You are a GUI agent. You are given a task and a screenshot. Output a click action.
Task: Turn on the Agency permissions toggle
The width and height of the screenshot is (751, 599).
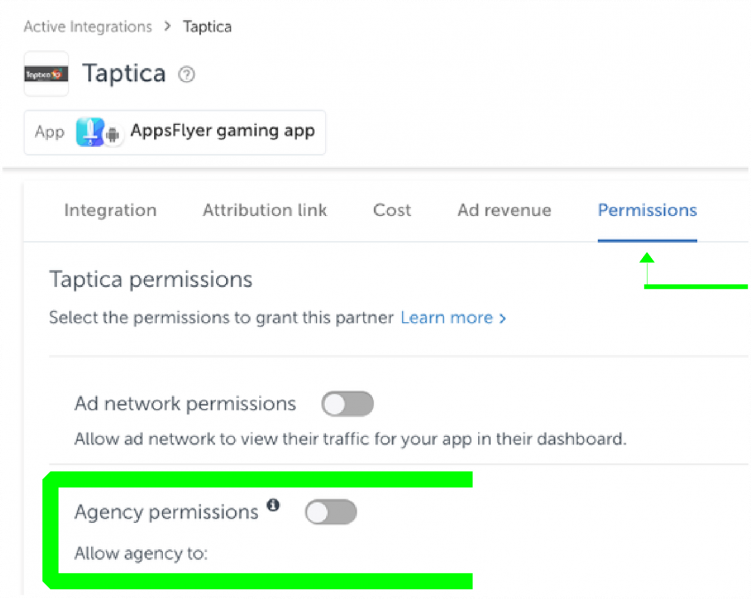331,512
